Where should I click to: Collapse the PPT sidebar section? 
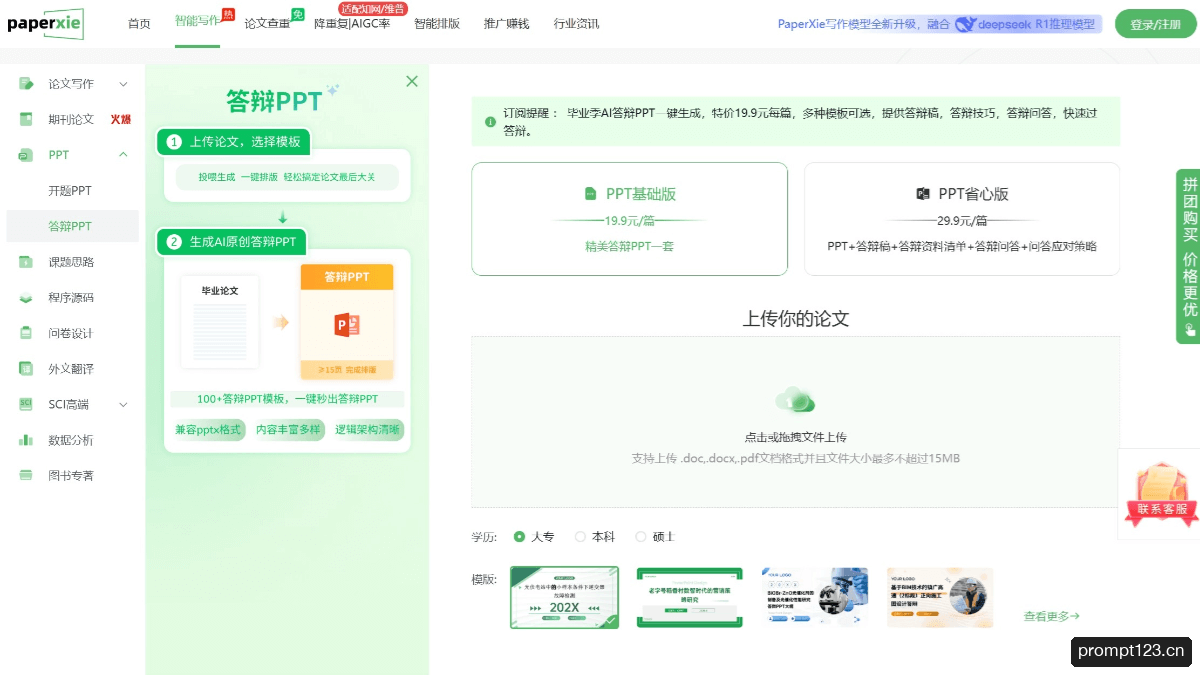tap(123, 155)
